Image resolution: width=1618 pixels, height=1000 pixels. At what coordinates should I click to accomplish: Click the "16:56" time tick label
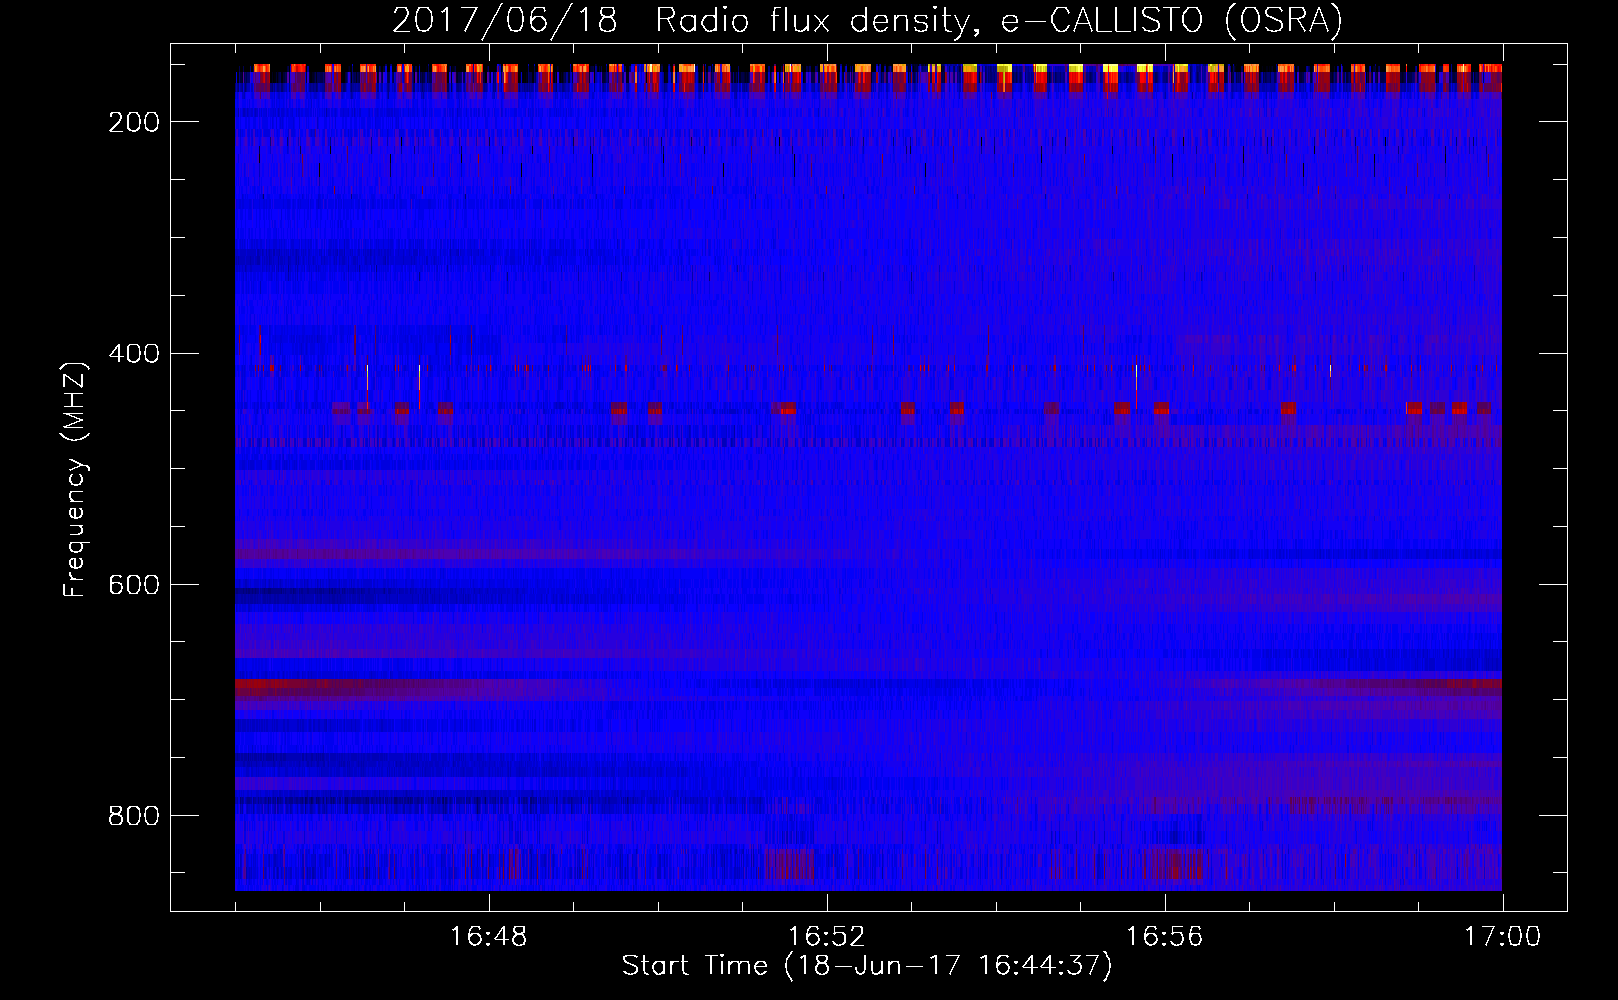[x=1165, y=937]
